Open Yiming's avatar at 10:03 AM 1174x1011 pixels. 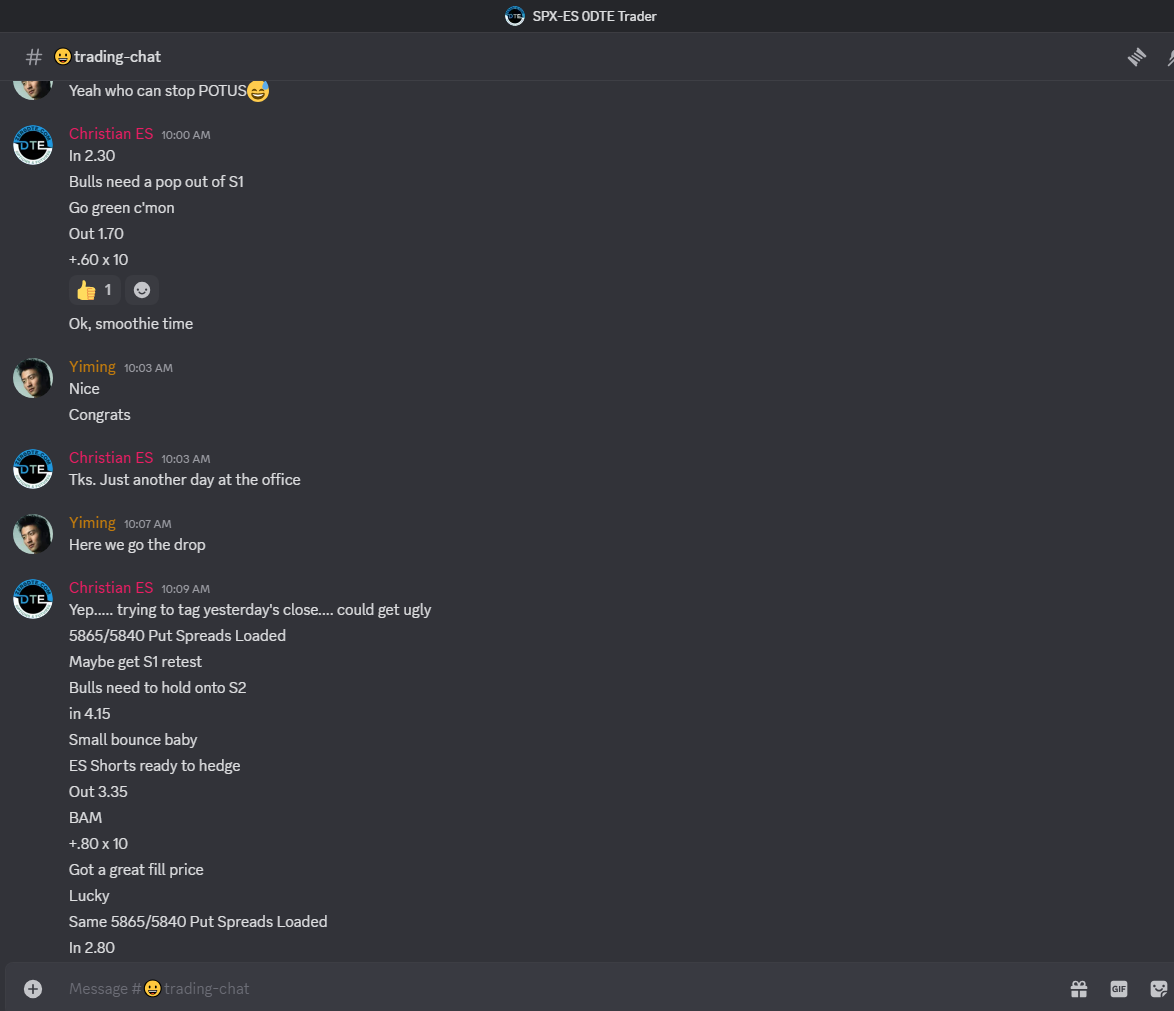(33, 377)
